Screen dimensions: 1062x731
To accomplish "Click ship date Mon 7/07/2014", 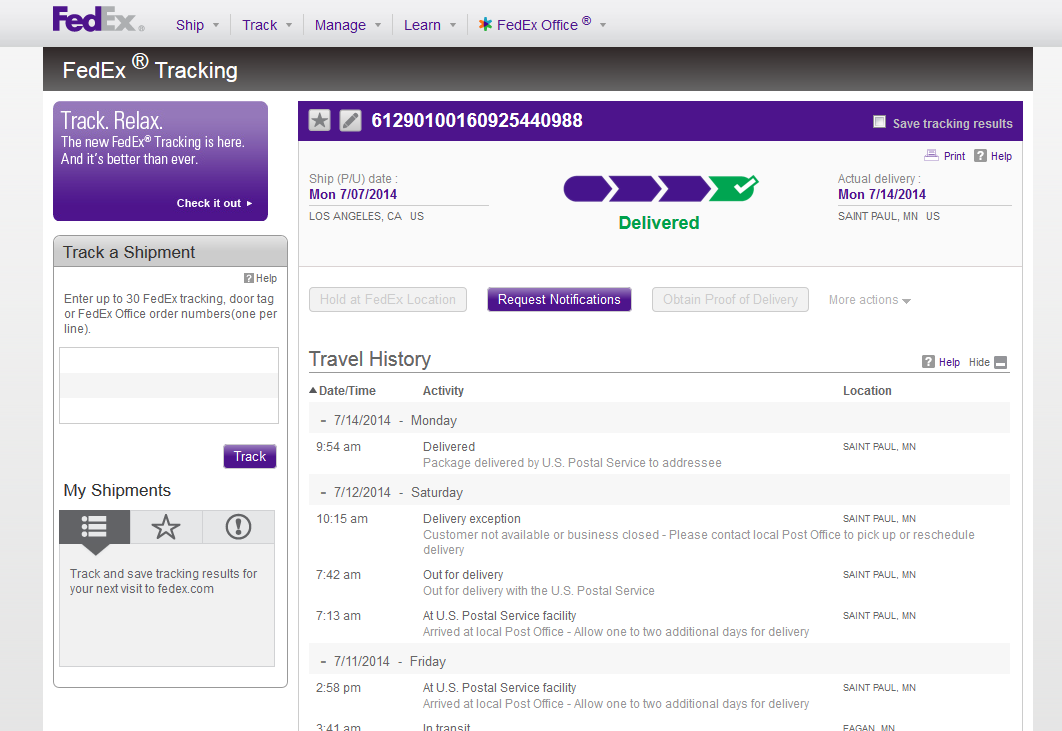I will 353,194.
